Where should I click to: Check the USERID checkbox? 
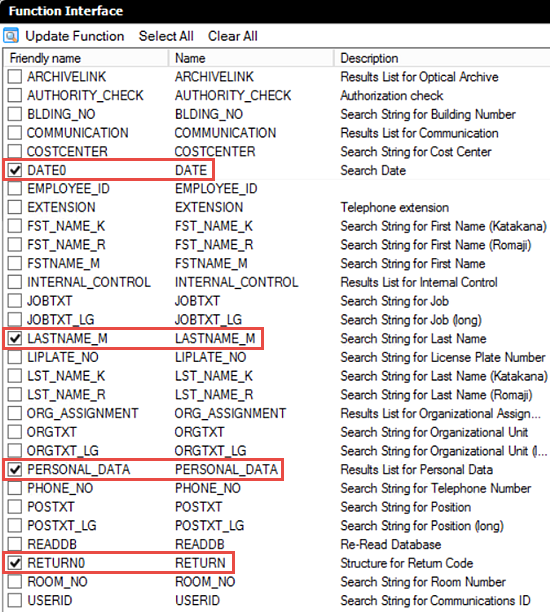tap(15, 601)
